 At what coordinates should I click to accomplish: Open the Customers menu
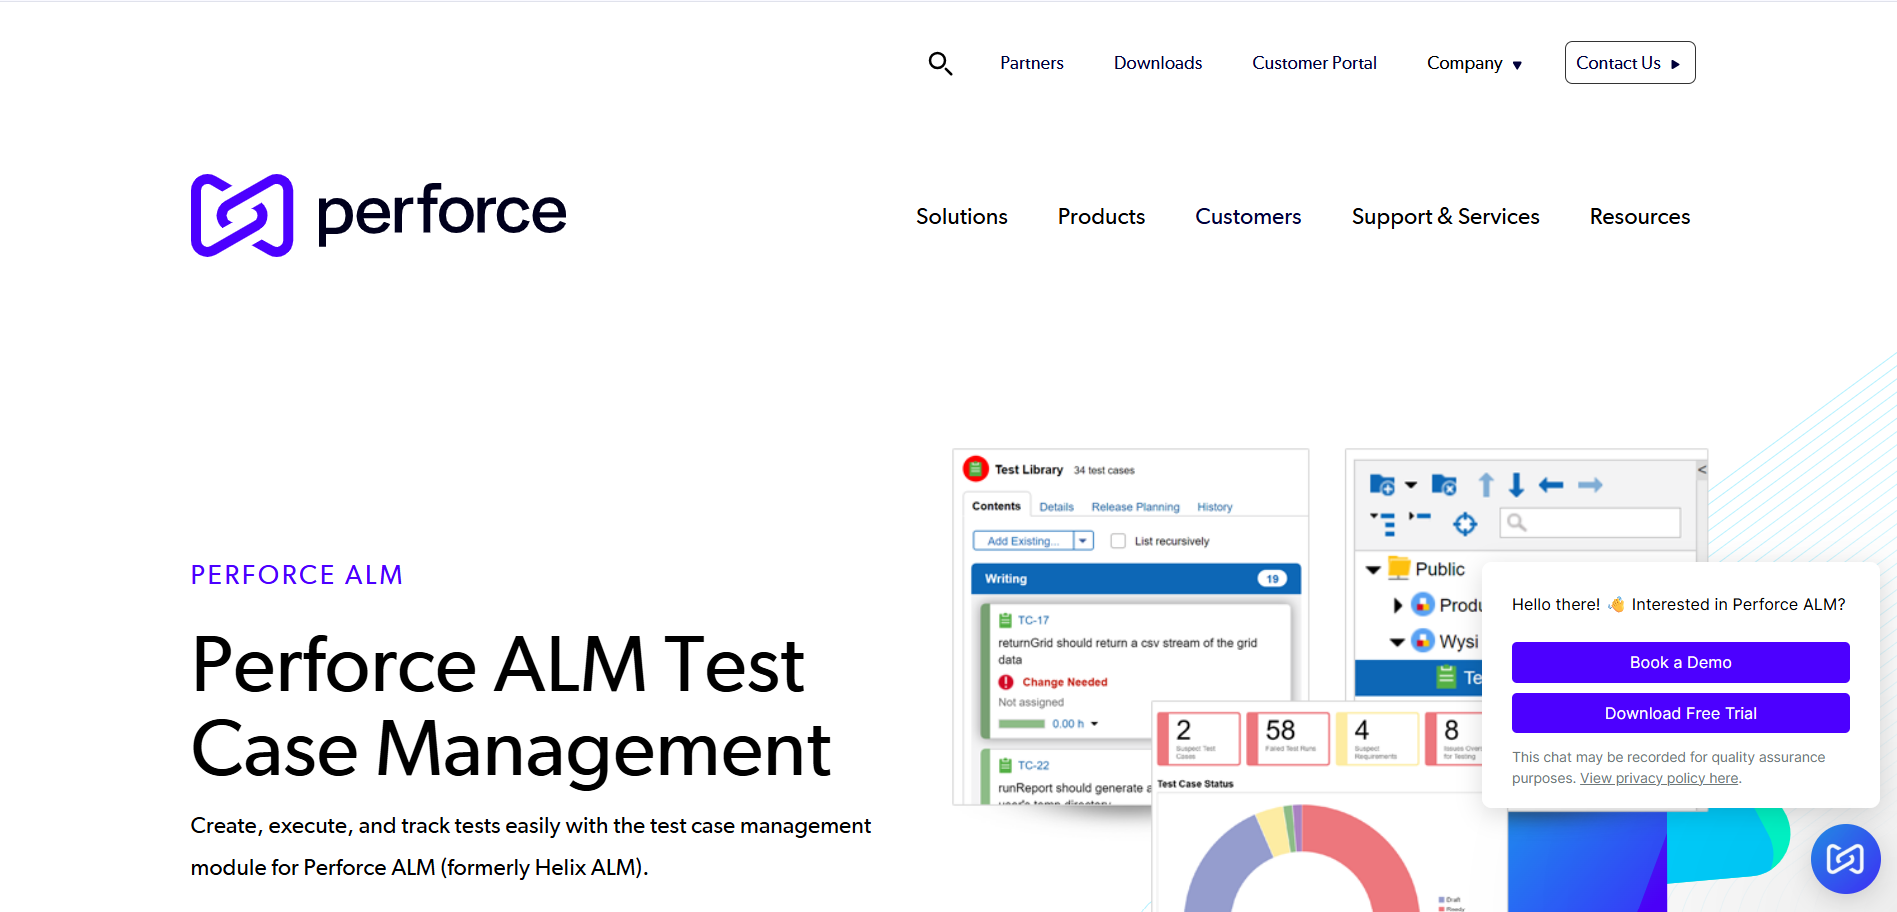pyautogui.click(x=1248, y=216)
